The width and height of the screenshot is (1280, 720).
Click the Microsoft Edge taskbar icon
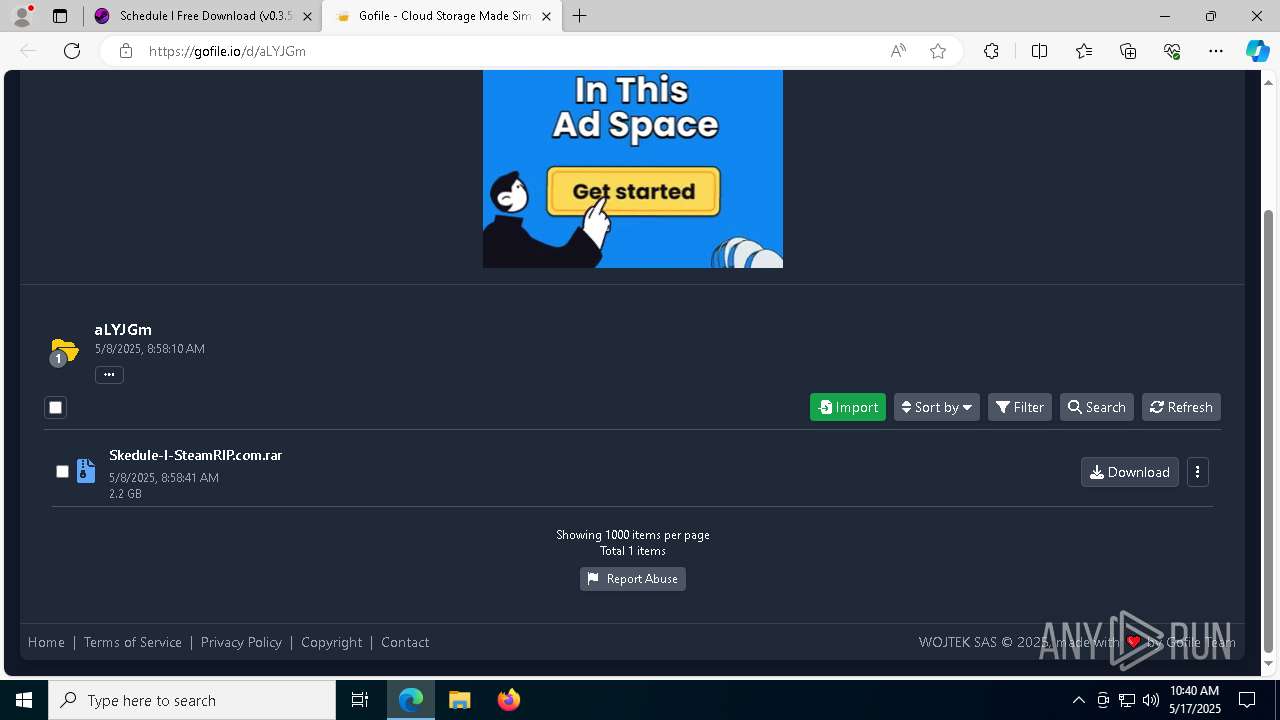[411, 700]
